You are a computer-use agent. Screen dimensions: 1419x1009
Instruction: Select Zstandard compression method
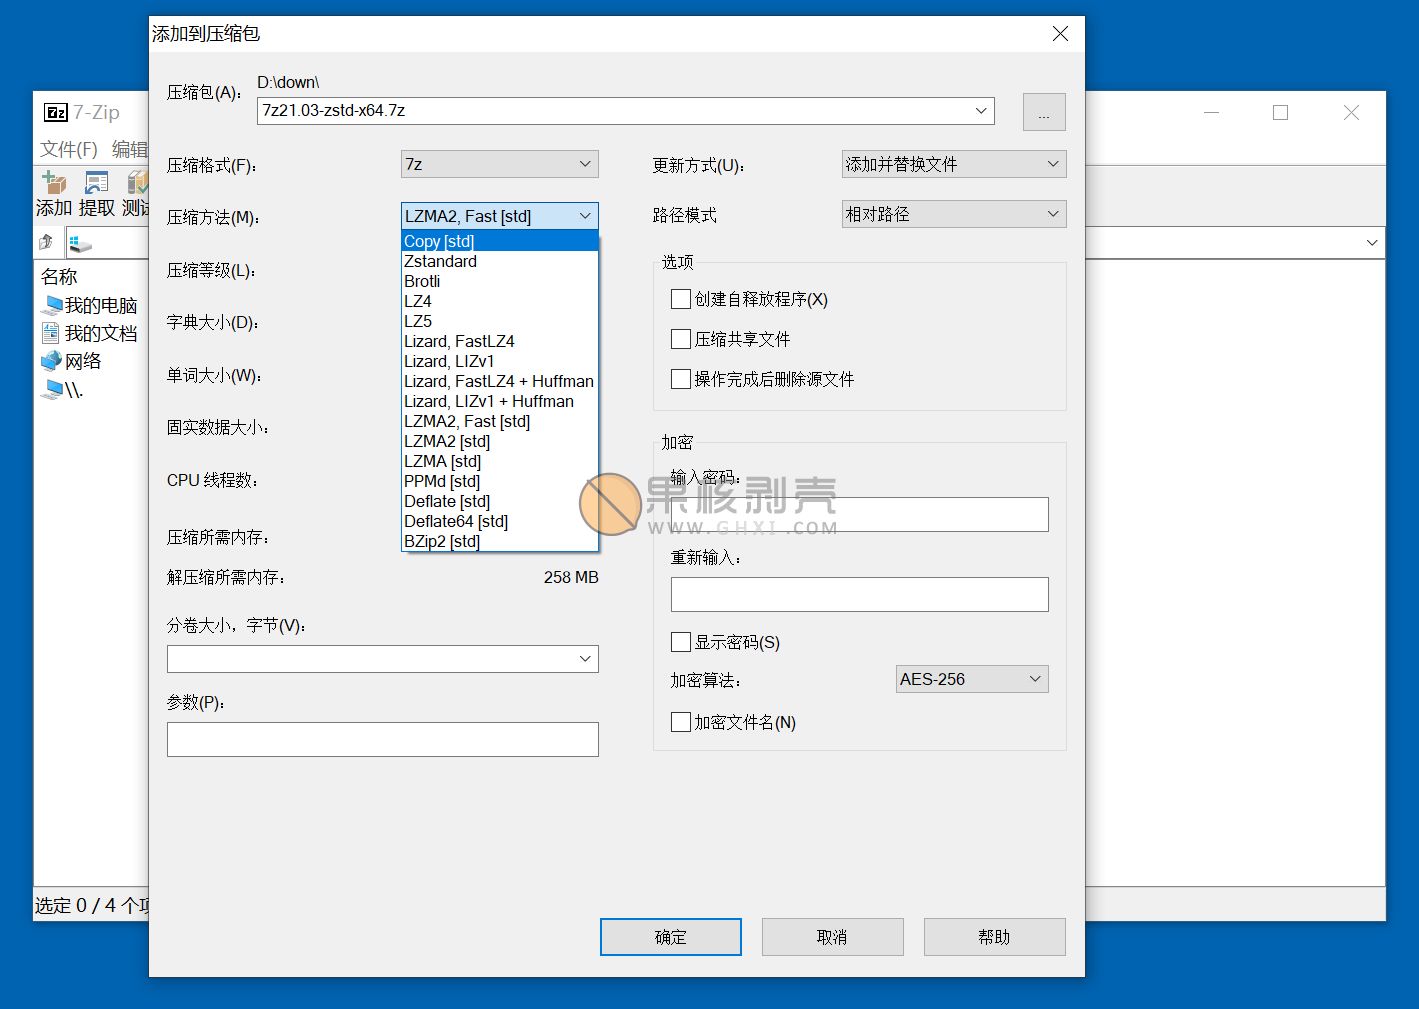(500, 261)
